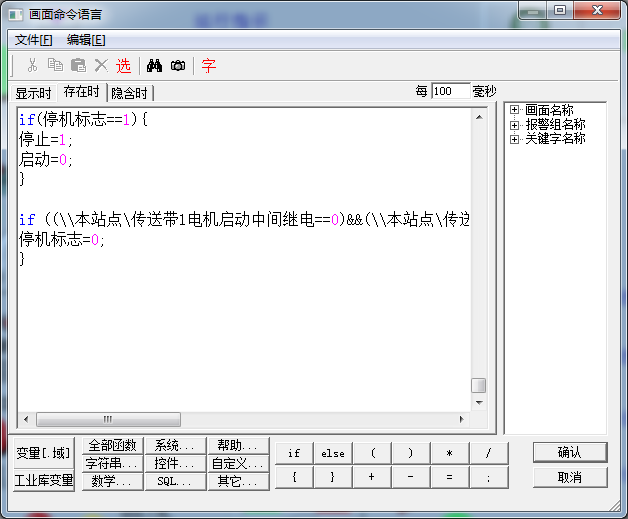Open the 系统... functions
The image size is (628, 519).
point(175,445)
